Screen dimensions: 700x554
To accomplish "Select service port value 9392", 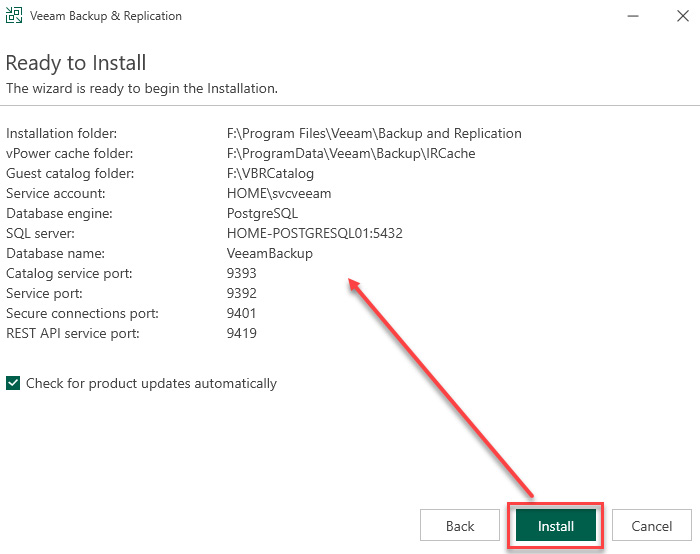I will pos(242,293).
